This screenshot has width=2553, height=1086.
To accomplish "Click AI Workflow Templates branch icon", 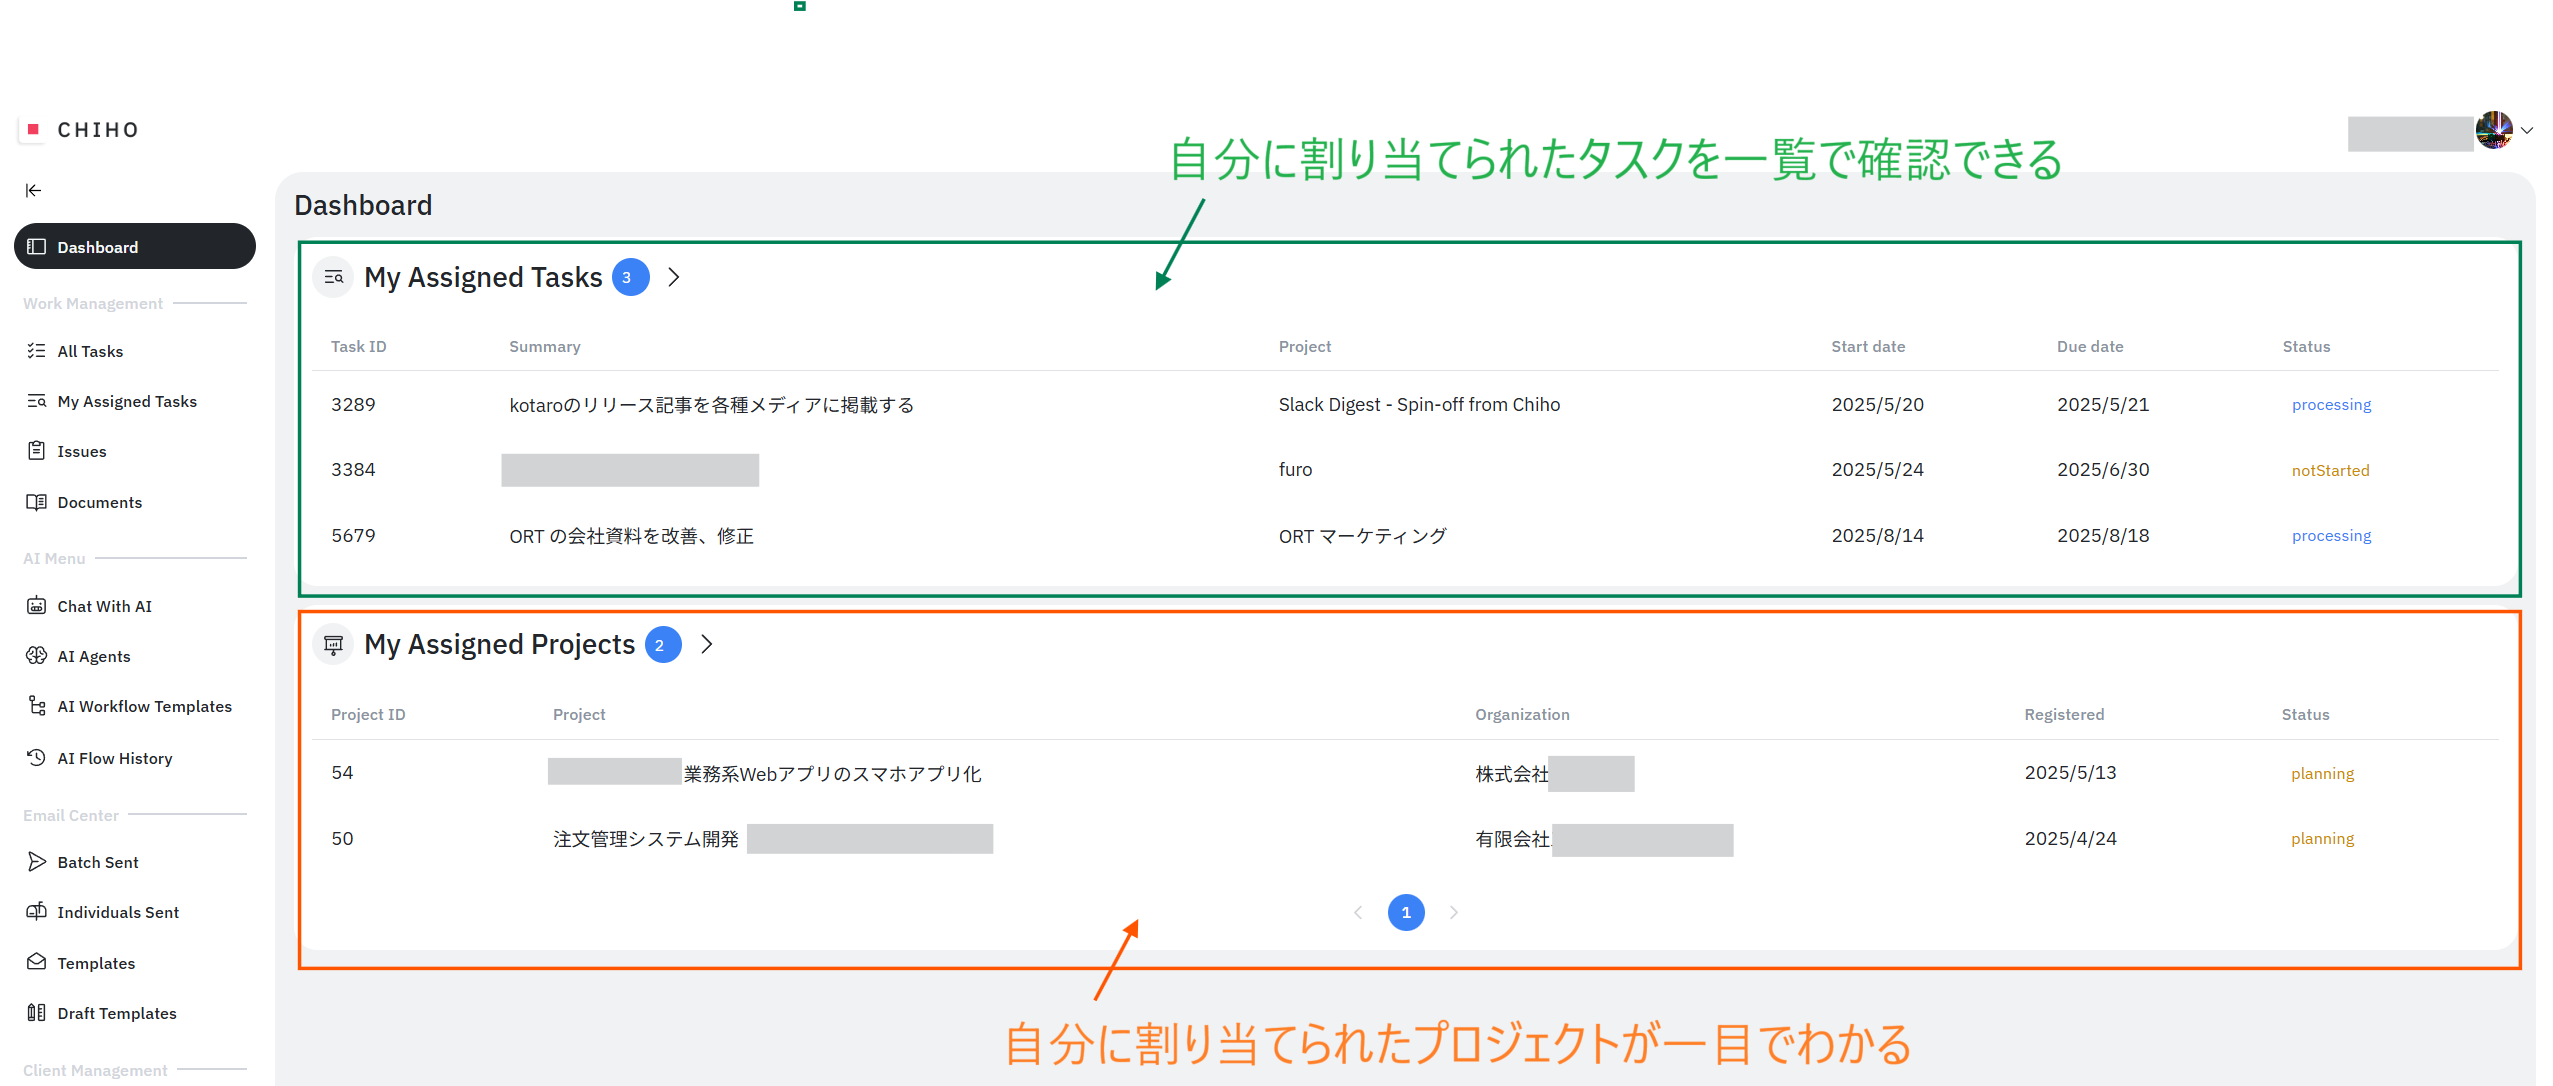I will click(36, 706).
